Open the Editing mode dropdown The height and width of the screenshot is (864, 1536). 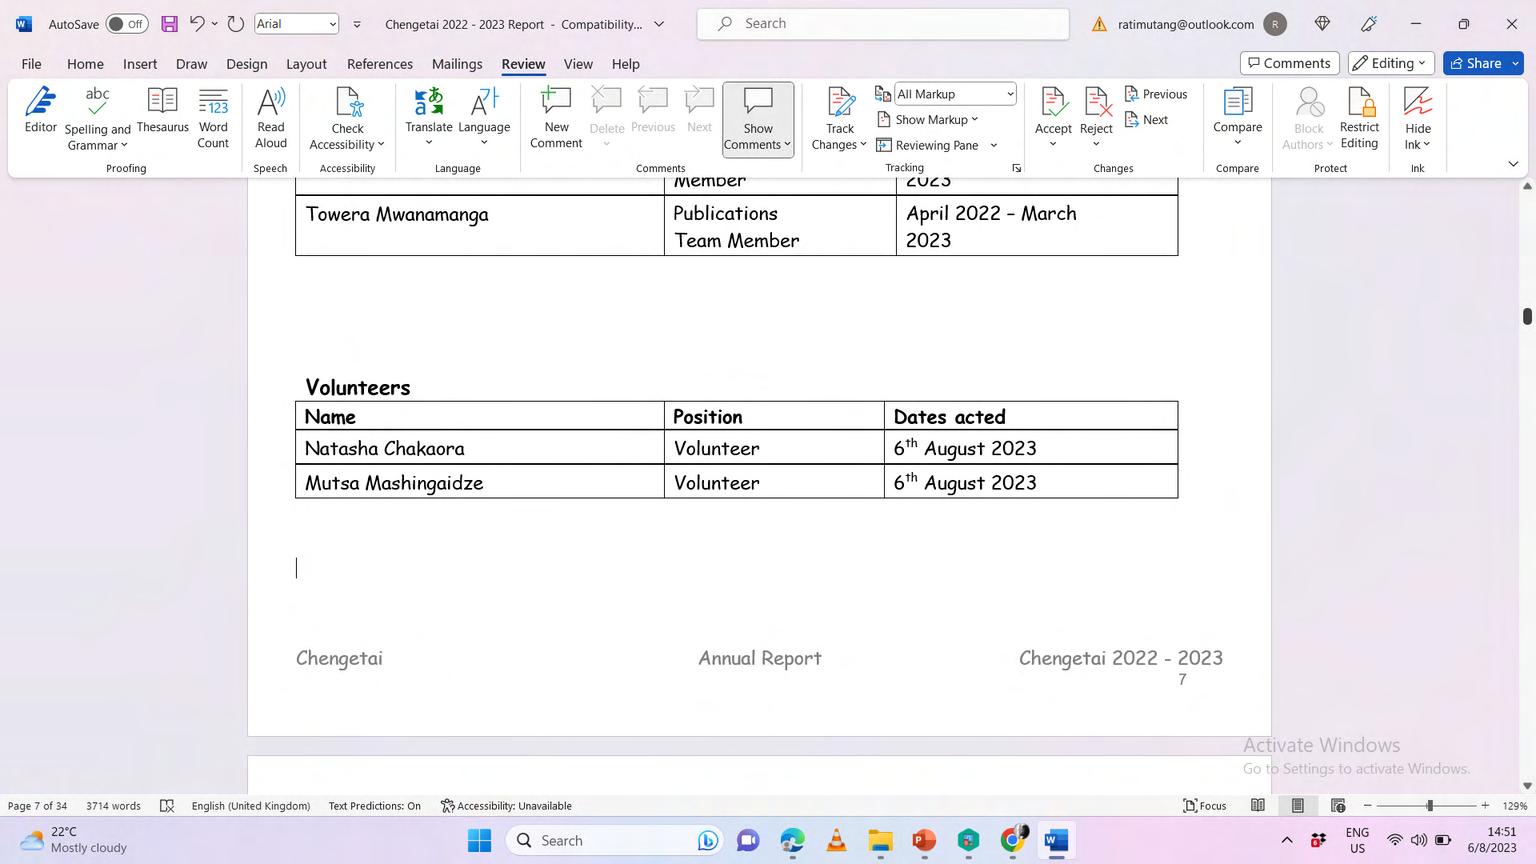(x=1391, y=63)
